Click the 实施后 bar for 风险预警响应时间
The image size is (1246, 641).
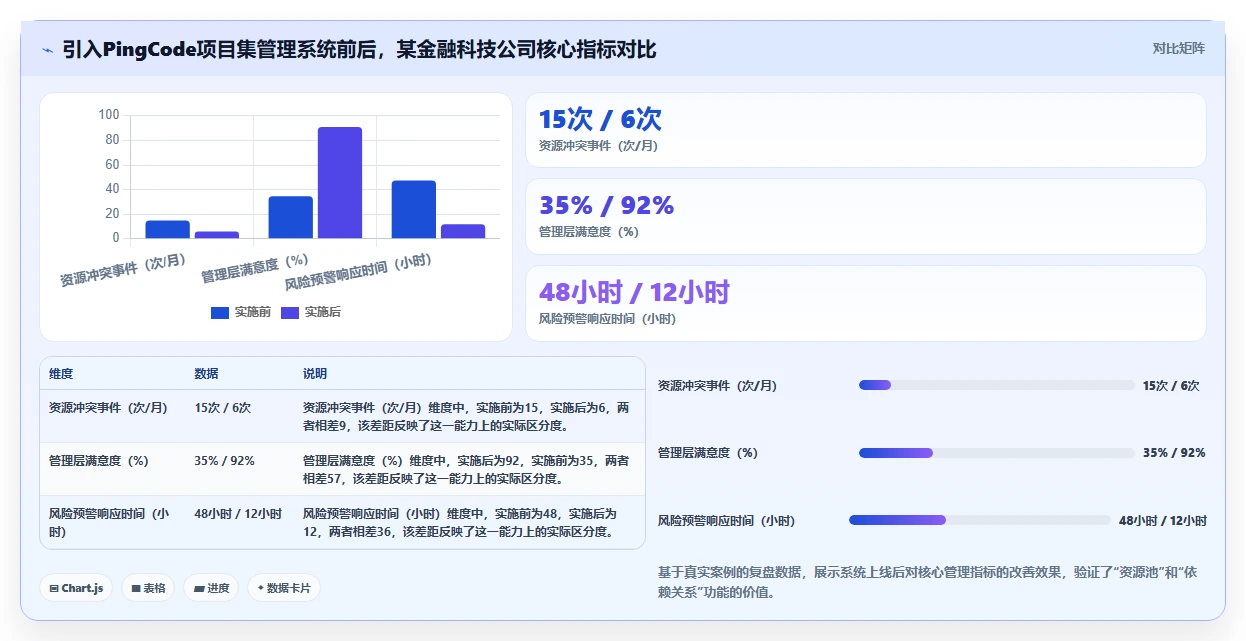pyautogui.click(x=463, y=231)
